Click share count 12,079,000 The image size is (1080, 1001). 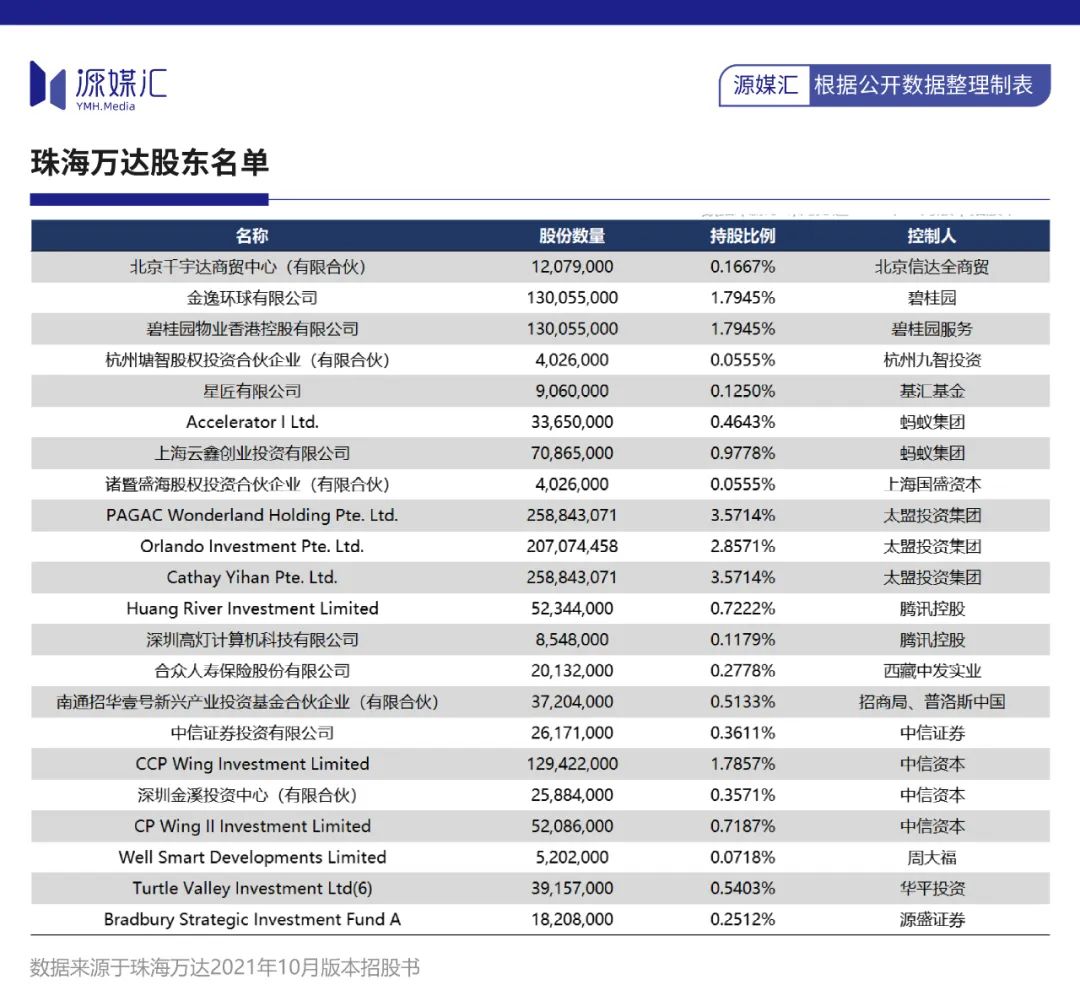(572, 267)
